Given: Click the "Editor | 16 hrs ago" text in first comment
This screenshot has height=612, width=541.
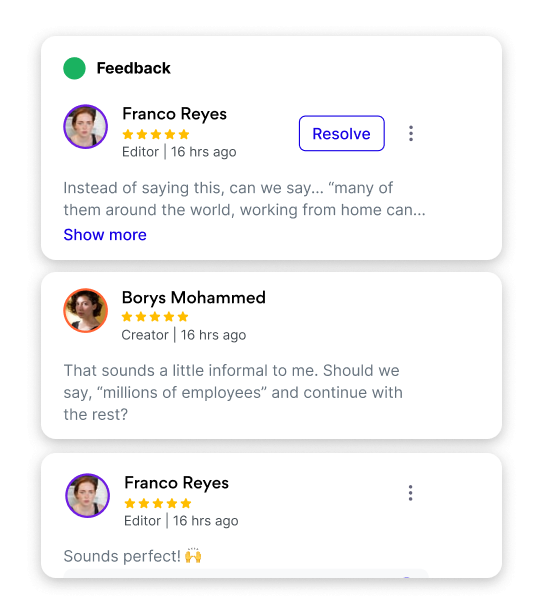Looking at the screenshot, I should [179, 152].
